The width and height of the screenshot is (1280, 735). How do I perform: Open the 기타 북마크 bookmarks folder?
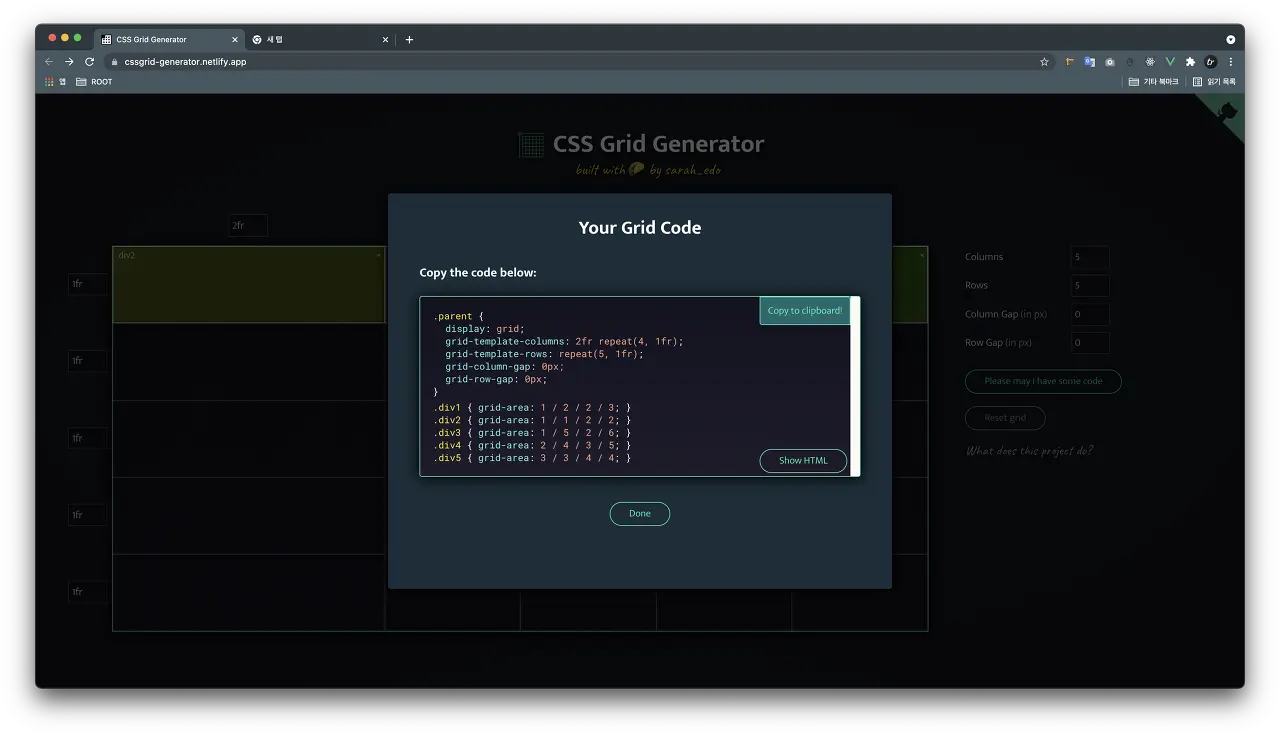(x=1153, y=82)
